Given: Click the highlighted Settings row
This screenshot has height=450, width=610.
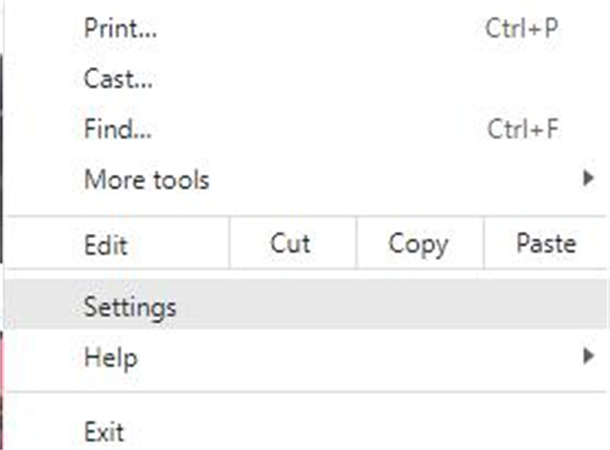Looking at the screenshot, I should pos(300,306).
